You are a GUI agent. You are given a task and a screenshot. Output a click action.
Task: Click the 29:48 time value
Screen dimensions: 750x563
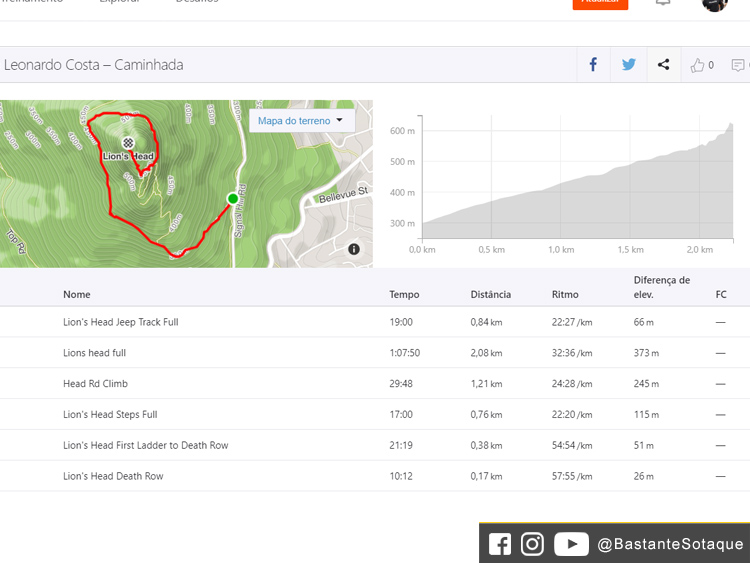pyautogui.click(x=401, y=384)
